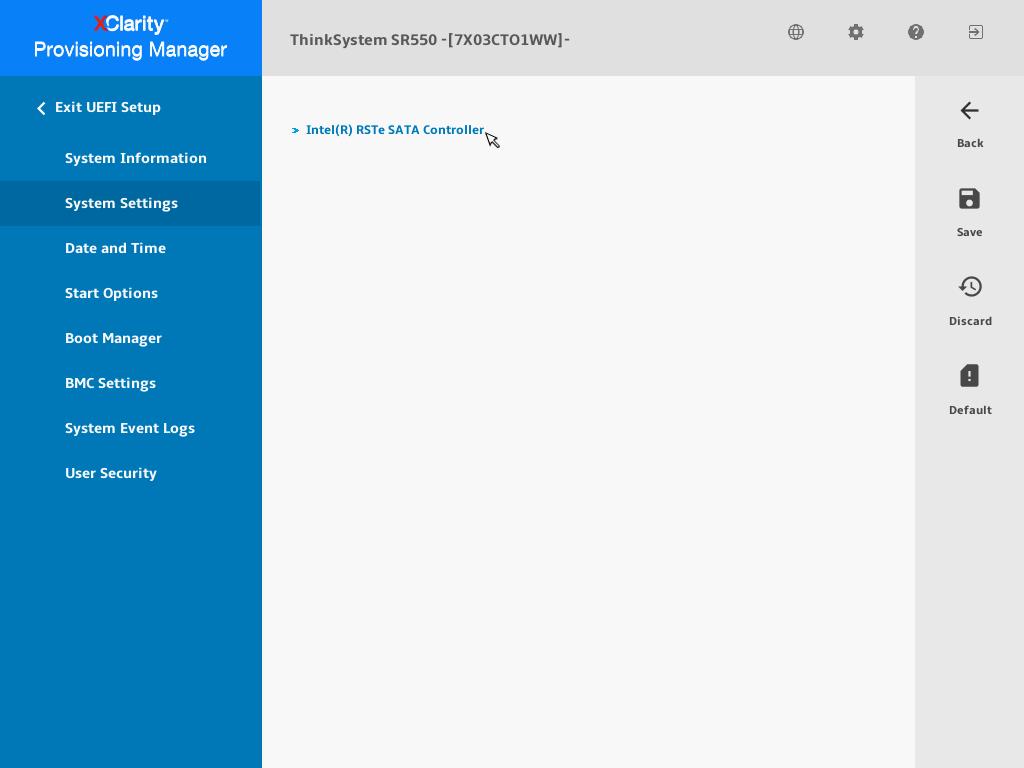Open BMC Settings from the sidebar
The width and height of the screenshot is (1024, 768).
[x=110, y=383]
